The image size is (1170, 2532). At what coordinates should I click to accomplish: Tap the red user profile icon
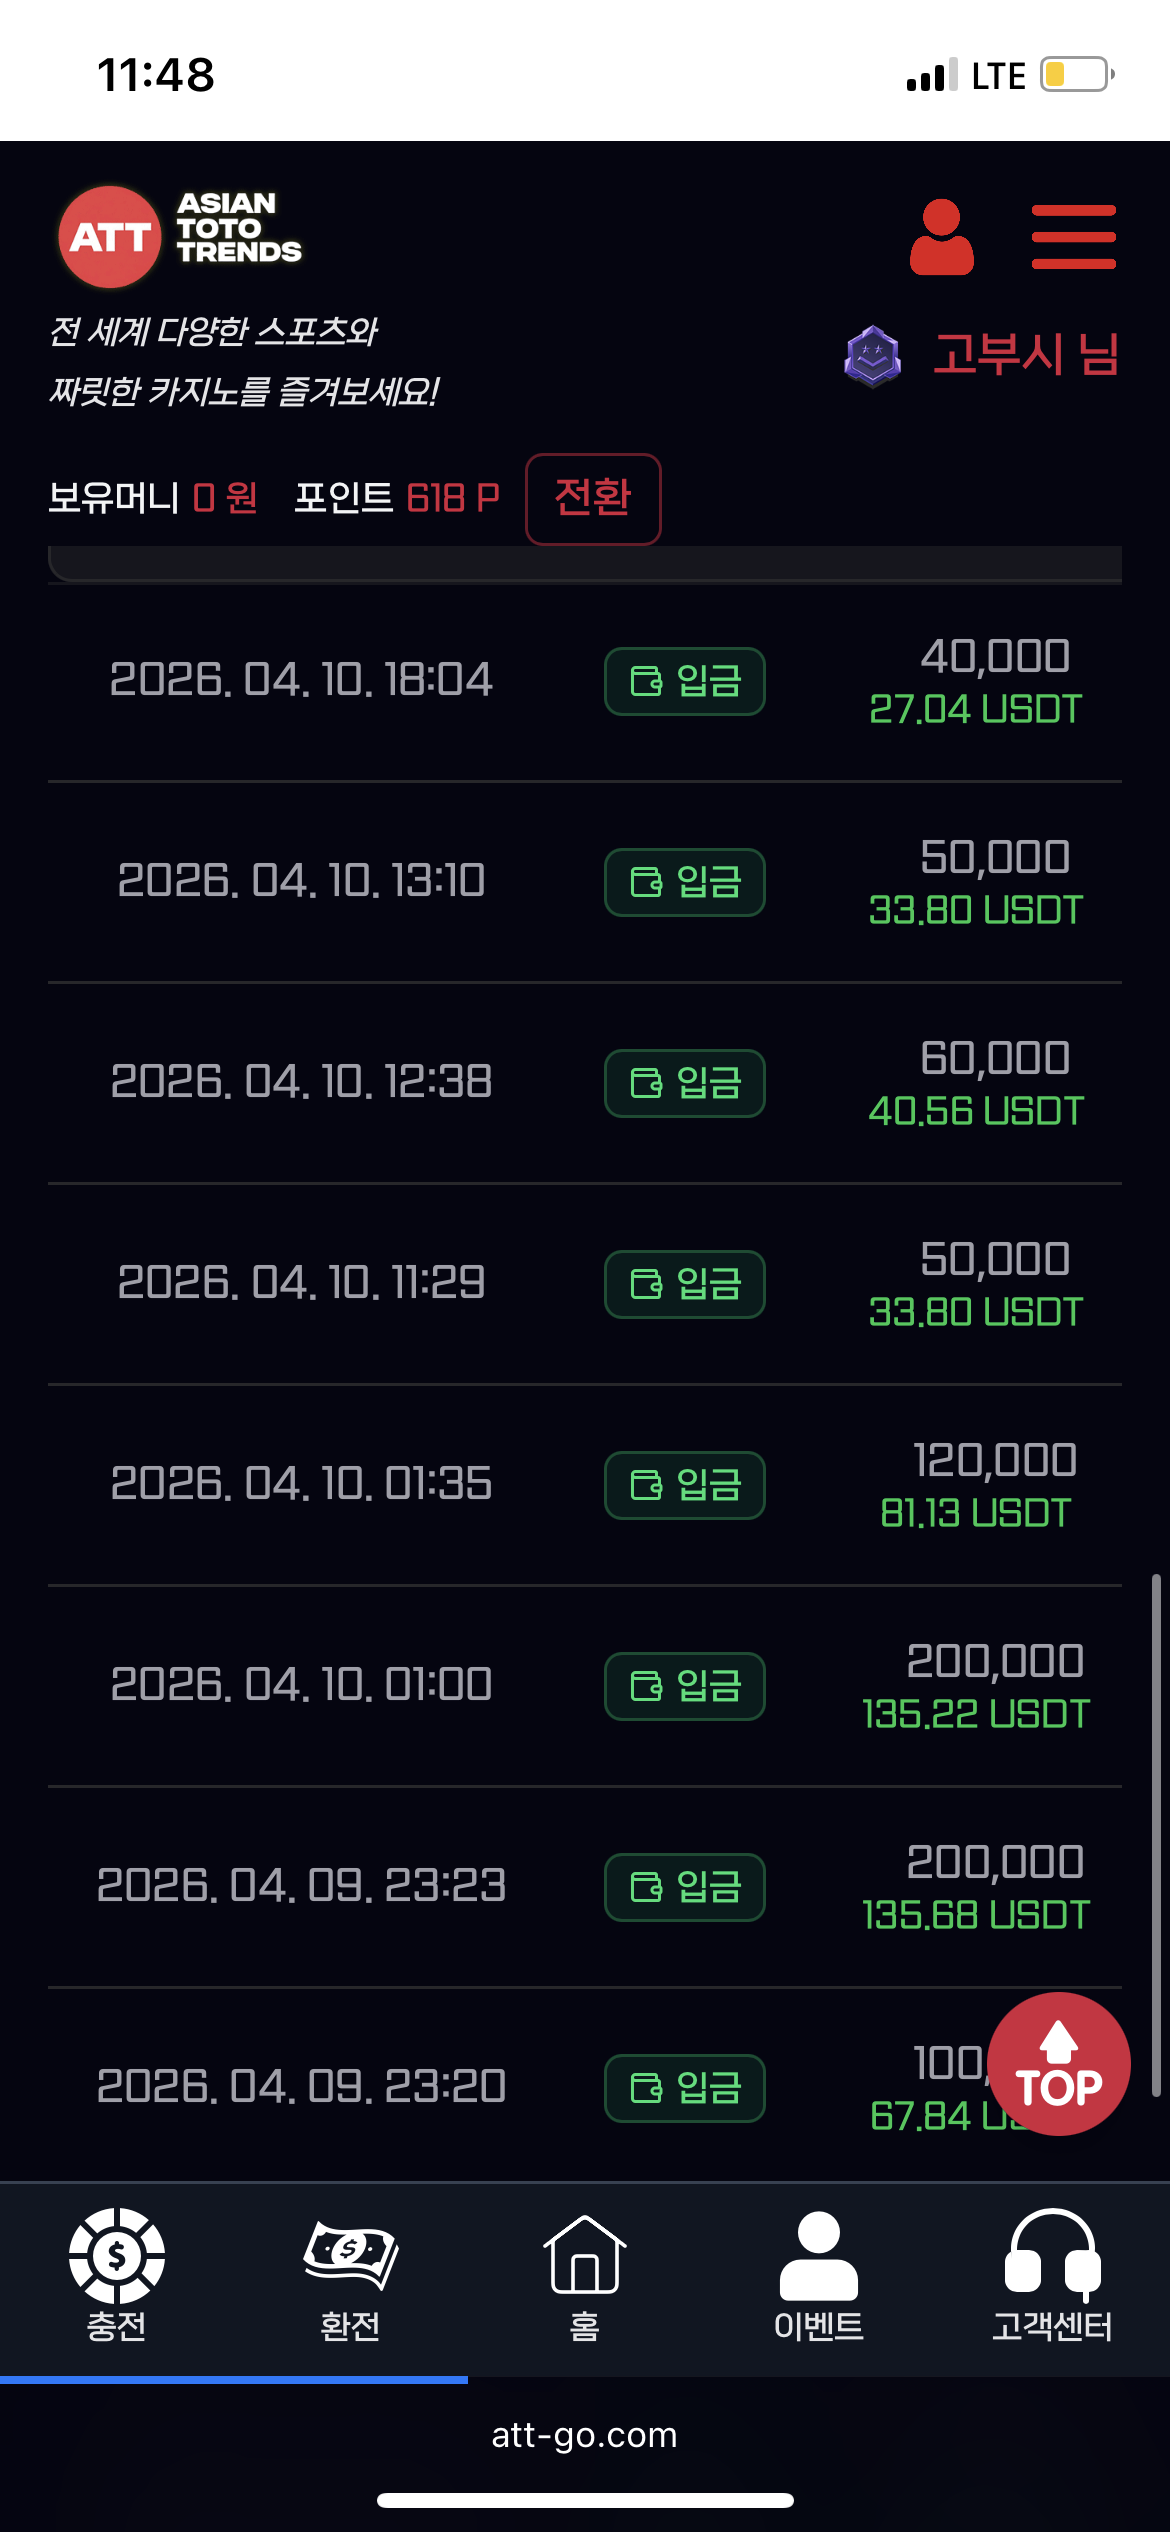tap(941, 237)
